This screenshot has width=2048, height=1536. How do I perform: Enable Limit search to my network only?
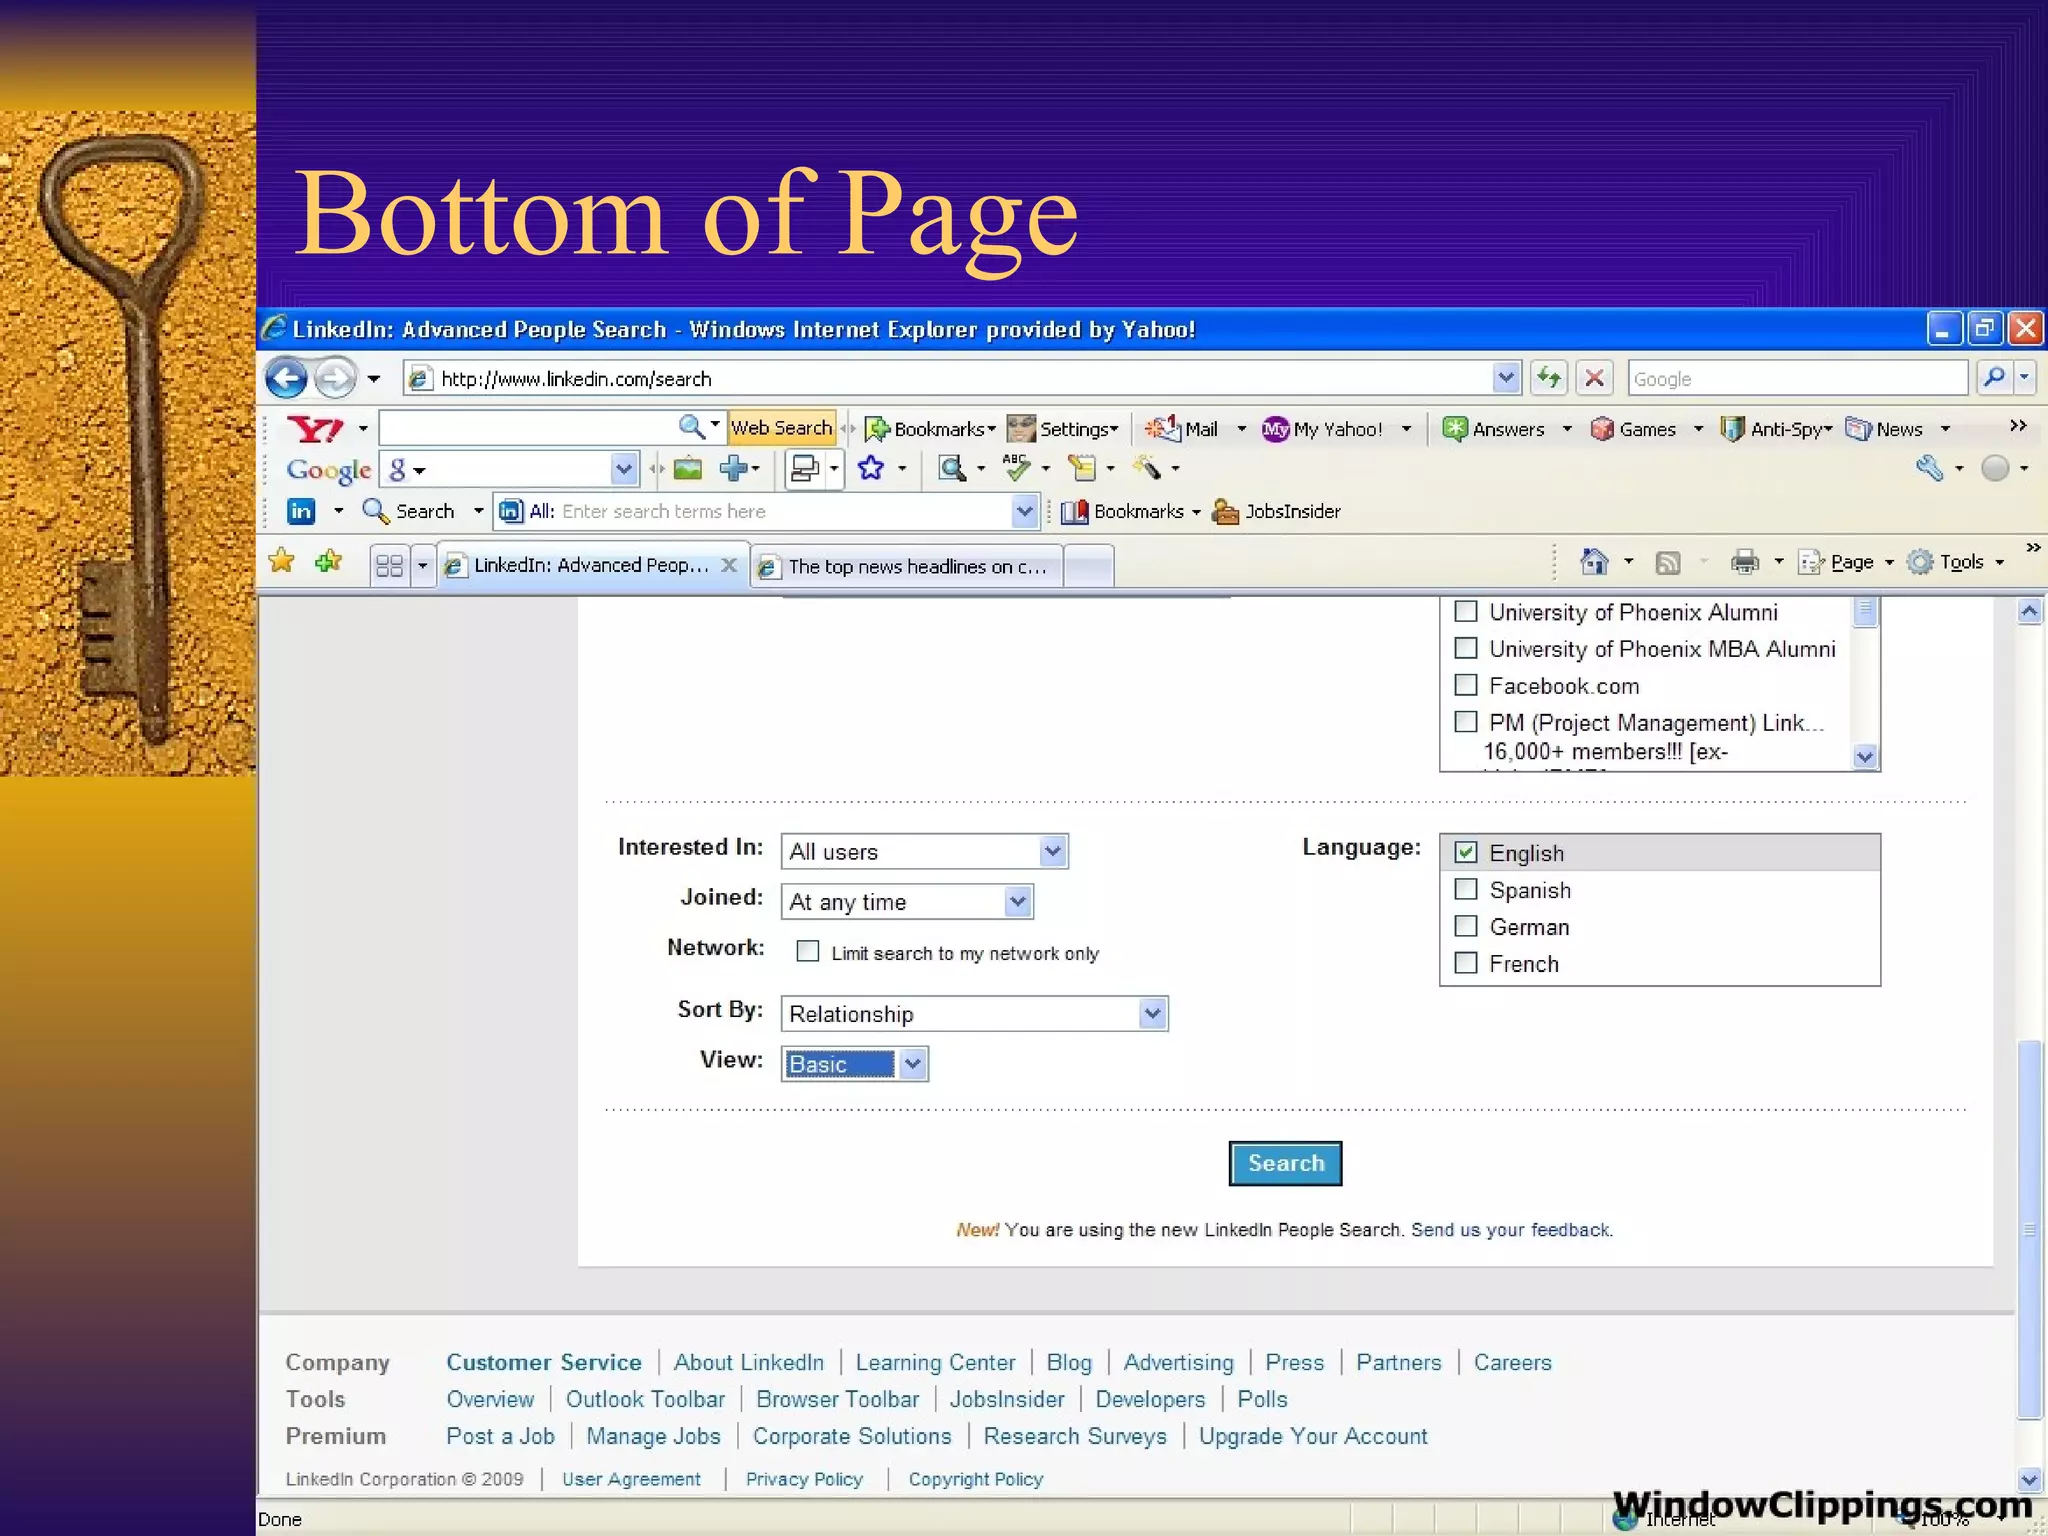(807, 951)
